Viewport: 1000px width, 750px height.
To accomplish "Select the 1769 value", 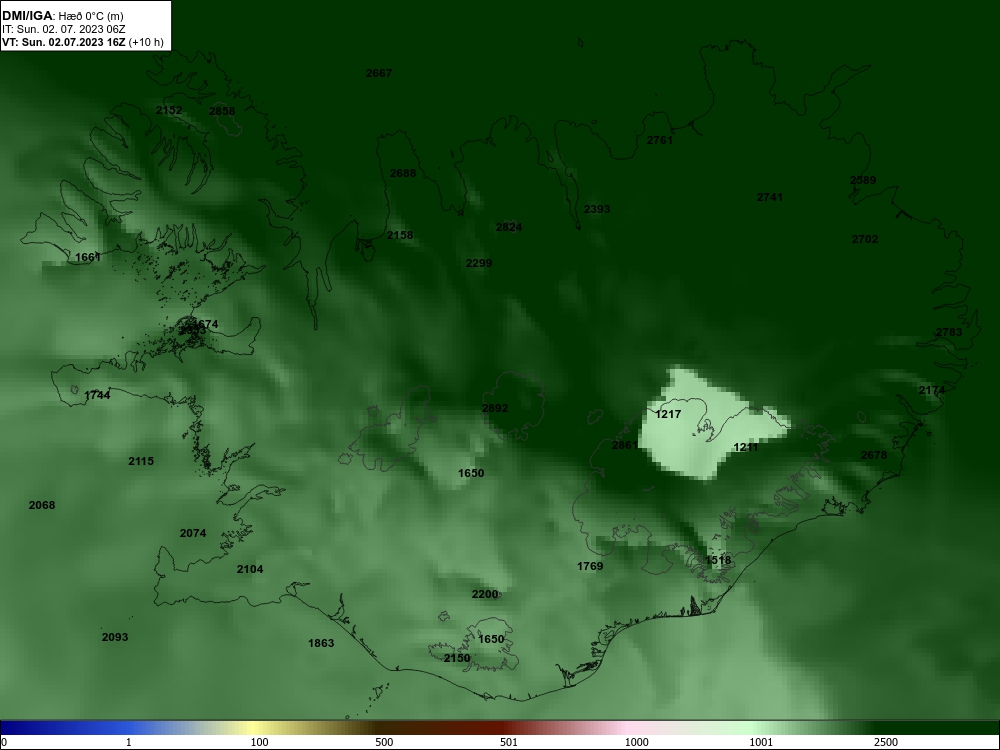I will 590,566.
